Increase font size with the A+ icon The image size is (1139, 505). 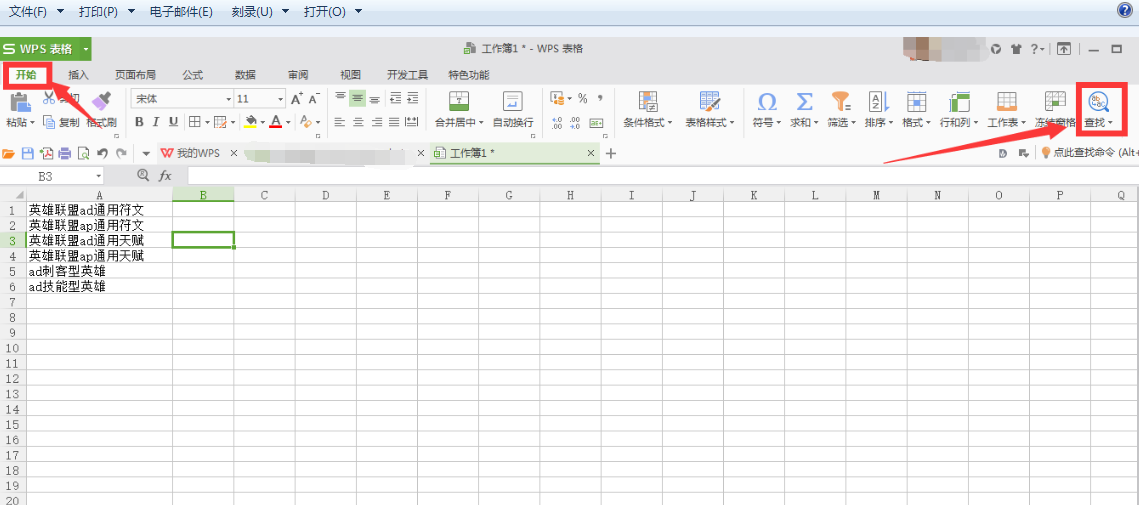[296, 99]
